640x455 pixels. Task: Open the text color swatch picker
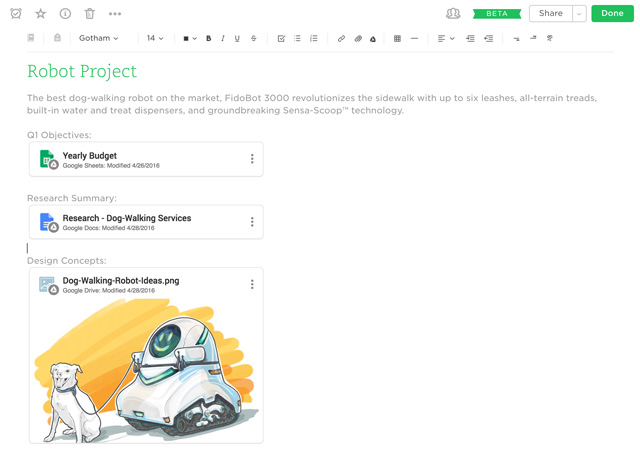tap(189, 39)
